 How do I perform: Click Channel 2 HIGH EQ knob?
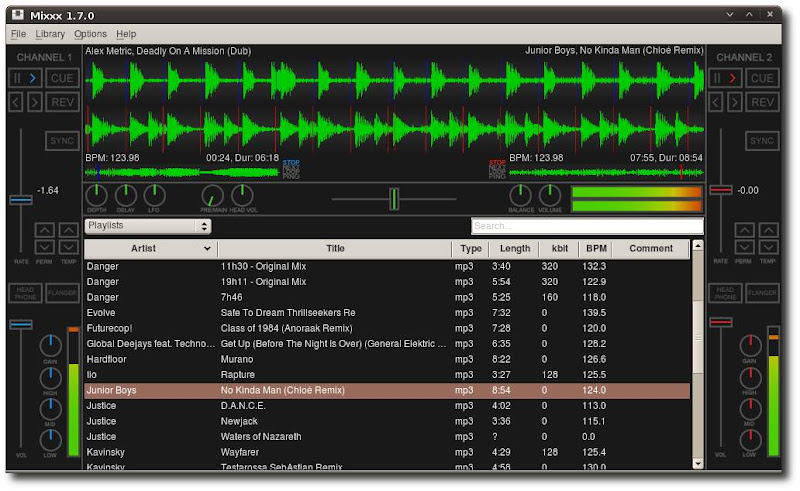pyautogui.click(x=751, y=378)
